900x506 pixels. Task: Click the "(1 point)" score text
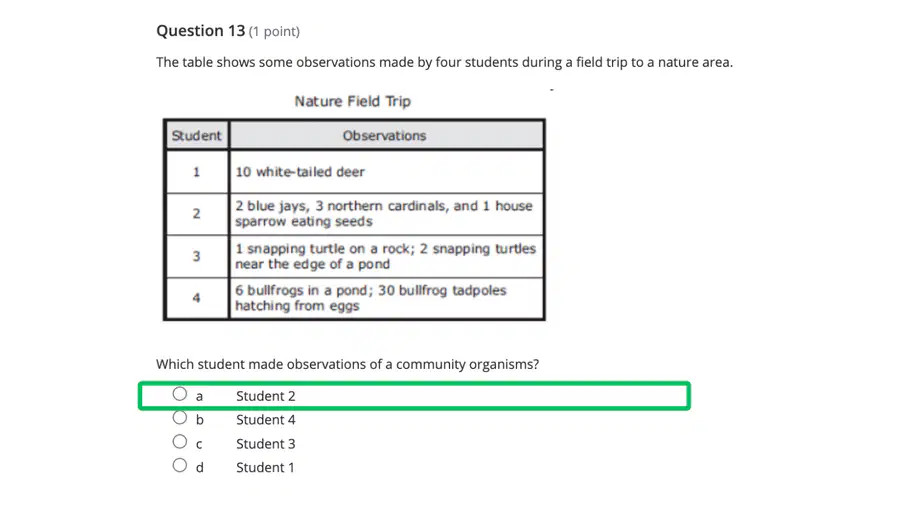point(274,32)
